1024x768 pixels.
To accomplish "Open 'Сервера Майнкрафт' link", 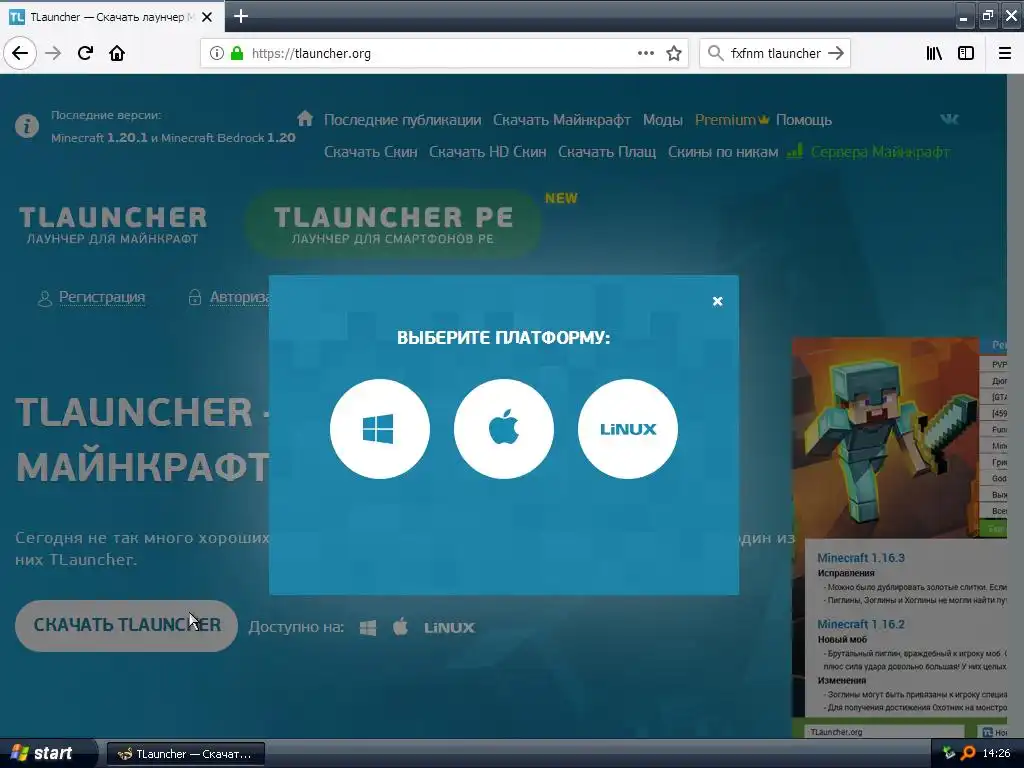I will coord(879,152).
